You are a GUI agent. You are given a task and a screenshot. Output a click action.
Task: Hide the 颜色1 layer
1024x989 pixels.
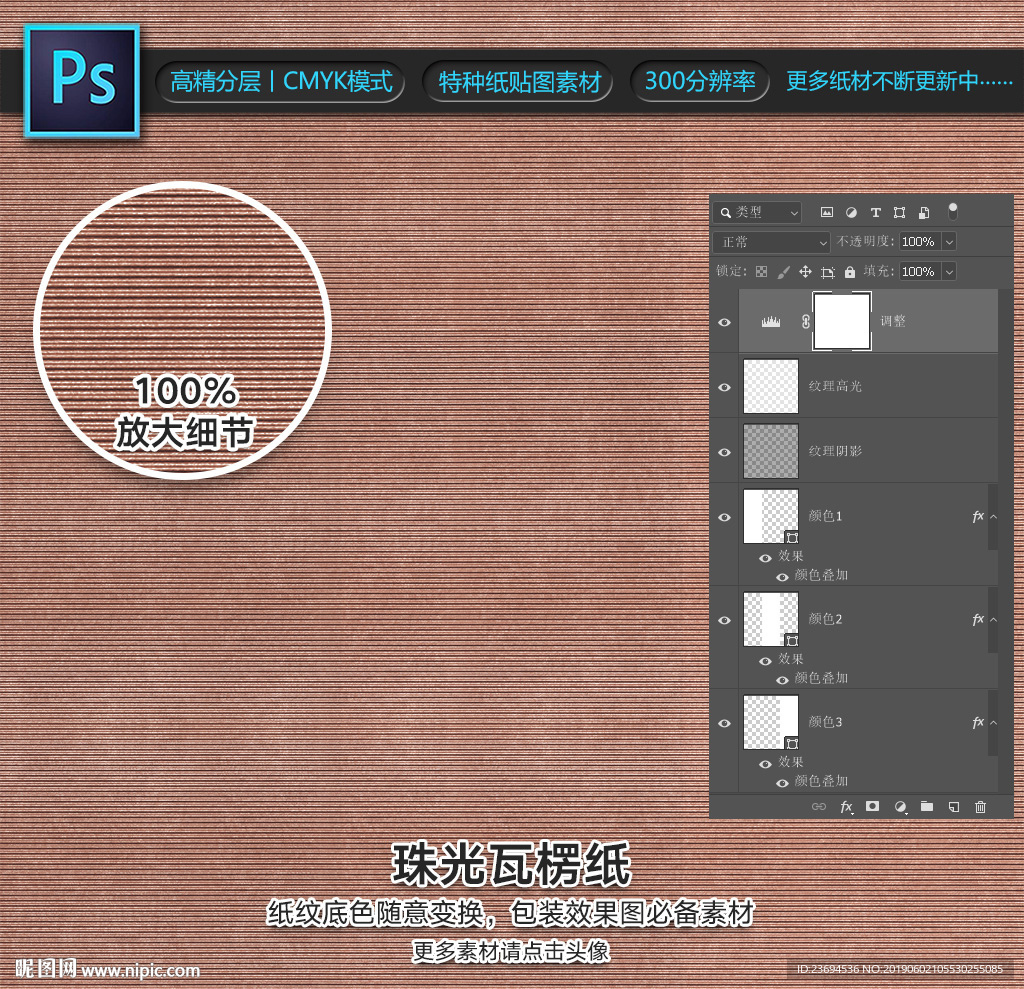724,517
